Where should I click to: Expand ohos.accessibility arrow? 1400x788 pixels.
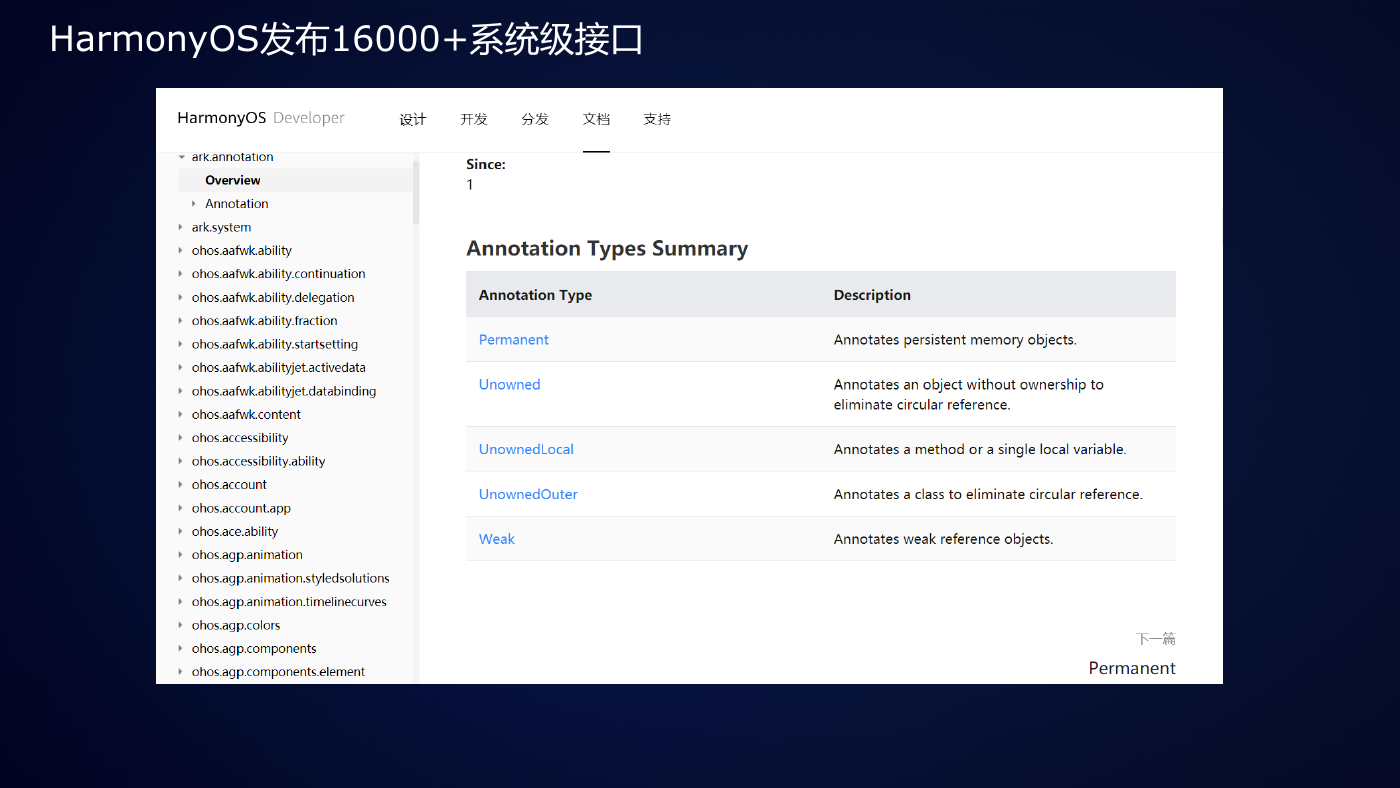point(181,438)
